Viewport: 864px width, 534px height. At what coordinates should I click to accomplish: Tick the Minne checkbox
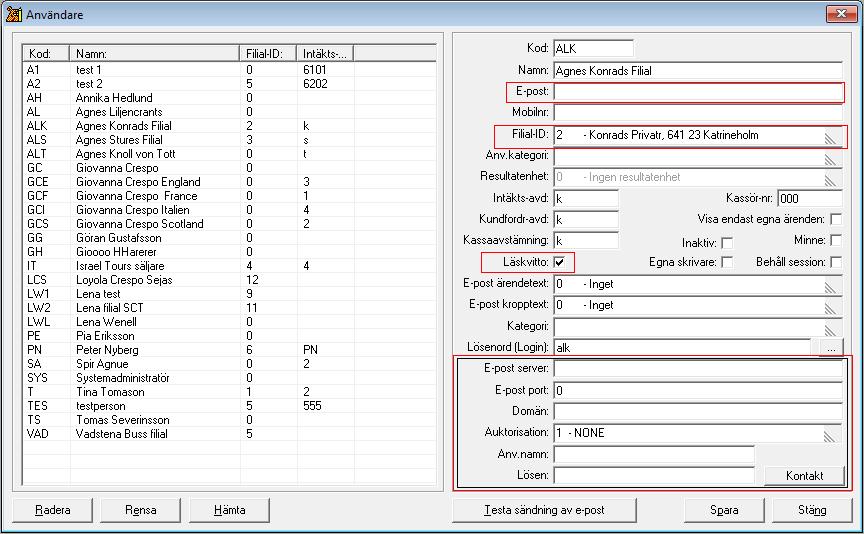click(836, 240)
